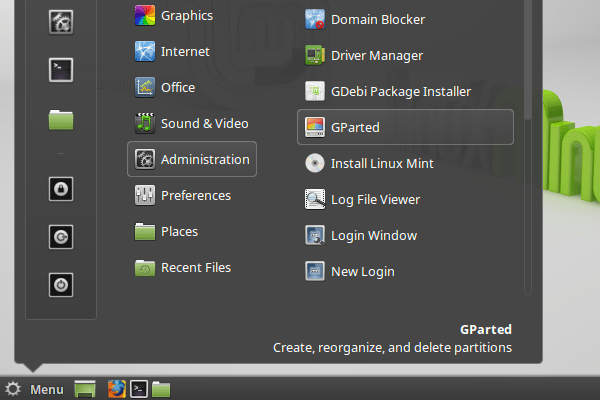The height and width of the screenshot is (400, 600).
Task: Click the Domain Blocker icon
Action: (315, 19)
